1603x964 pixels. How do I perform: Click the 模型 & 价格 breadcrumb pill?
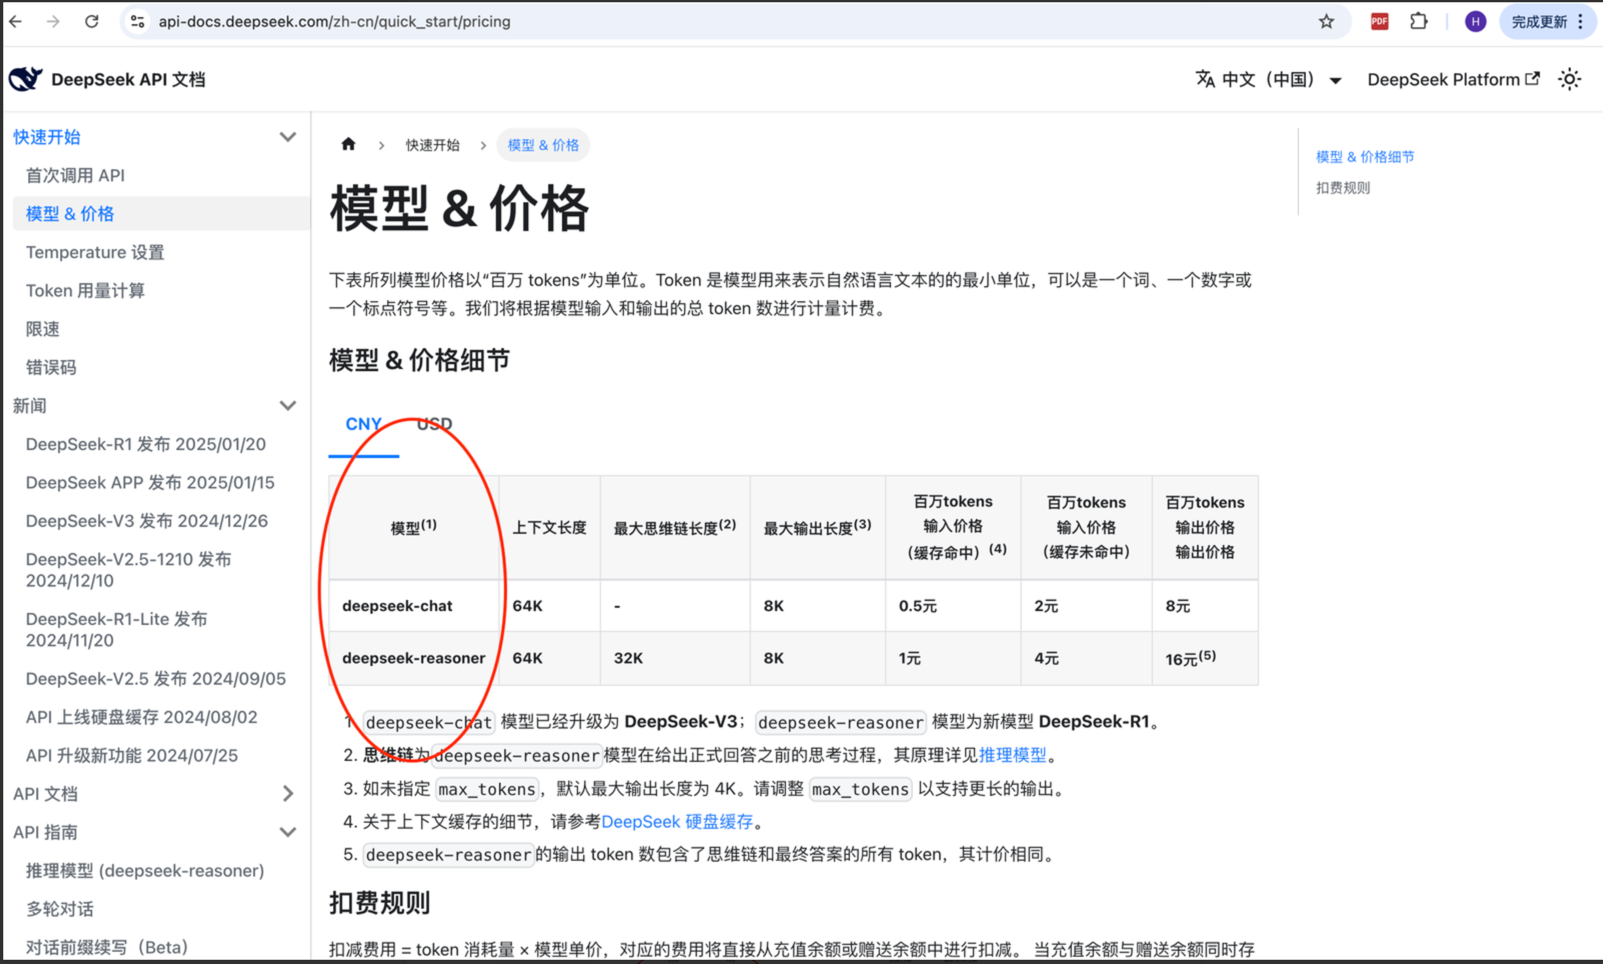(543, 145)
